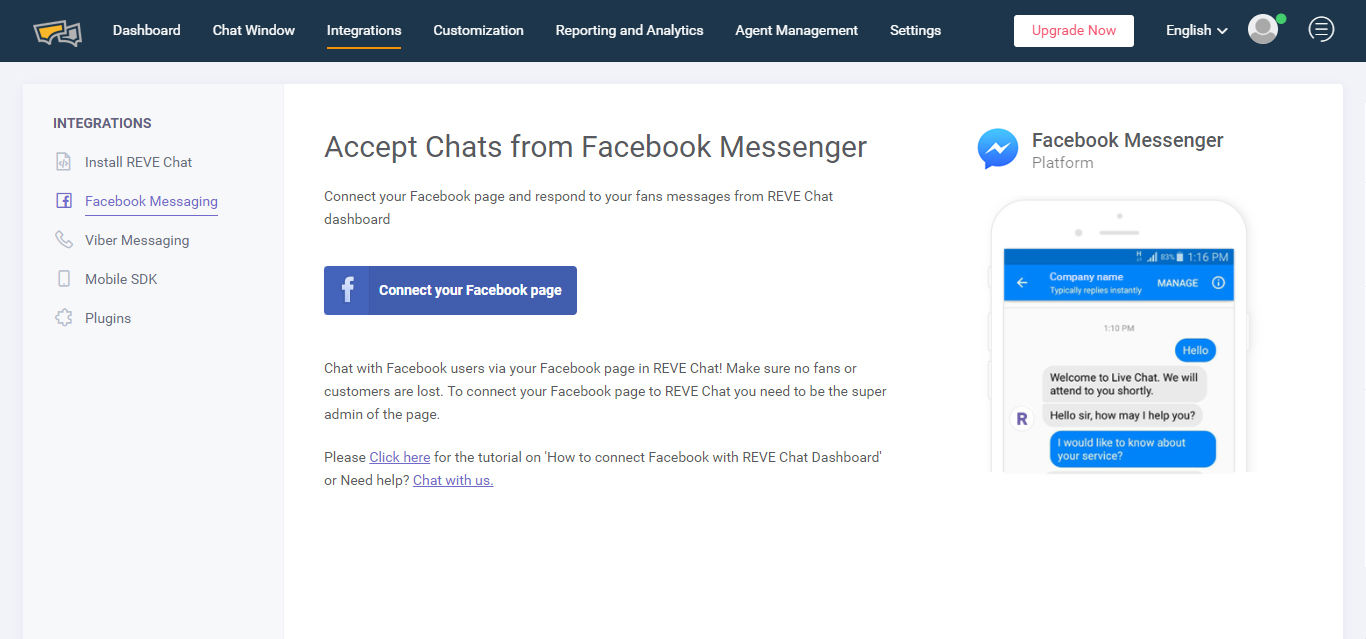The width and height of the screenshot is (1366, 639).
Task: Open the 'Chat with us.' link
Action: coord(453,480)
